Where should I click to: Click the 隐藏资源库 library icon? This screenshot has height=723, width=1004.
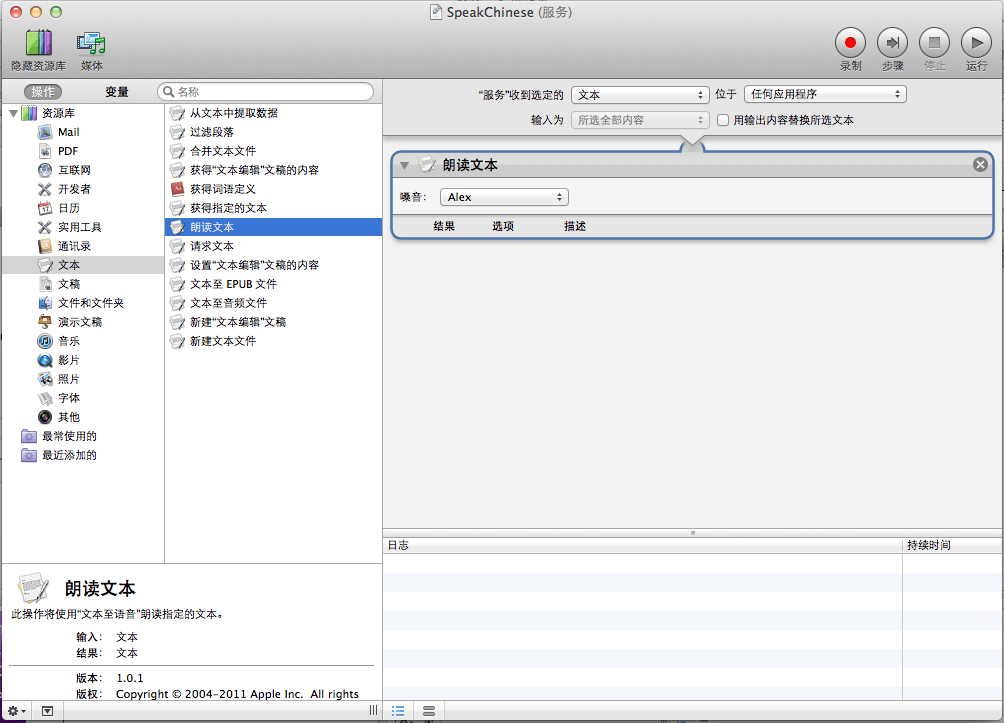click(38, 42)
